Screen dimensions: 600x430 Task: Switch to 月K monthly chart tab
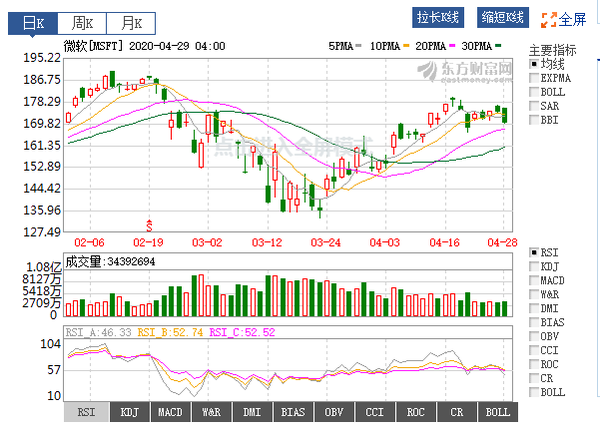click(131, 23)
